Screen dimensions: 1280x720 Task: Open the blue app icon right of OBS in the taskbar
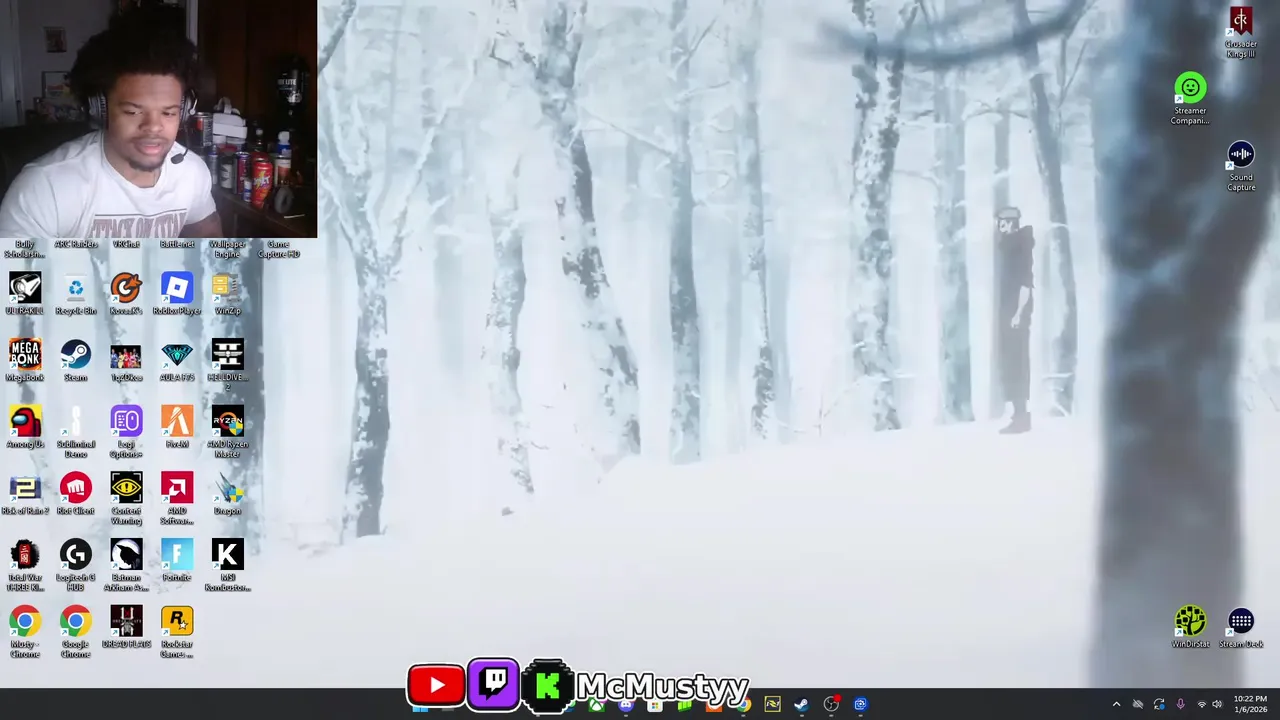[860, 704]
